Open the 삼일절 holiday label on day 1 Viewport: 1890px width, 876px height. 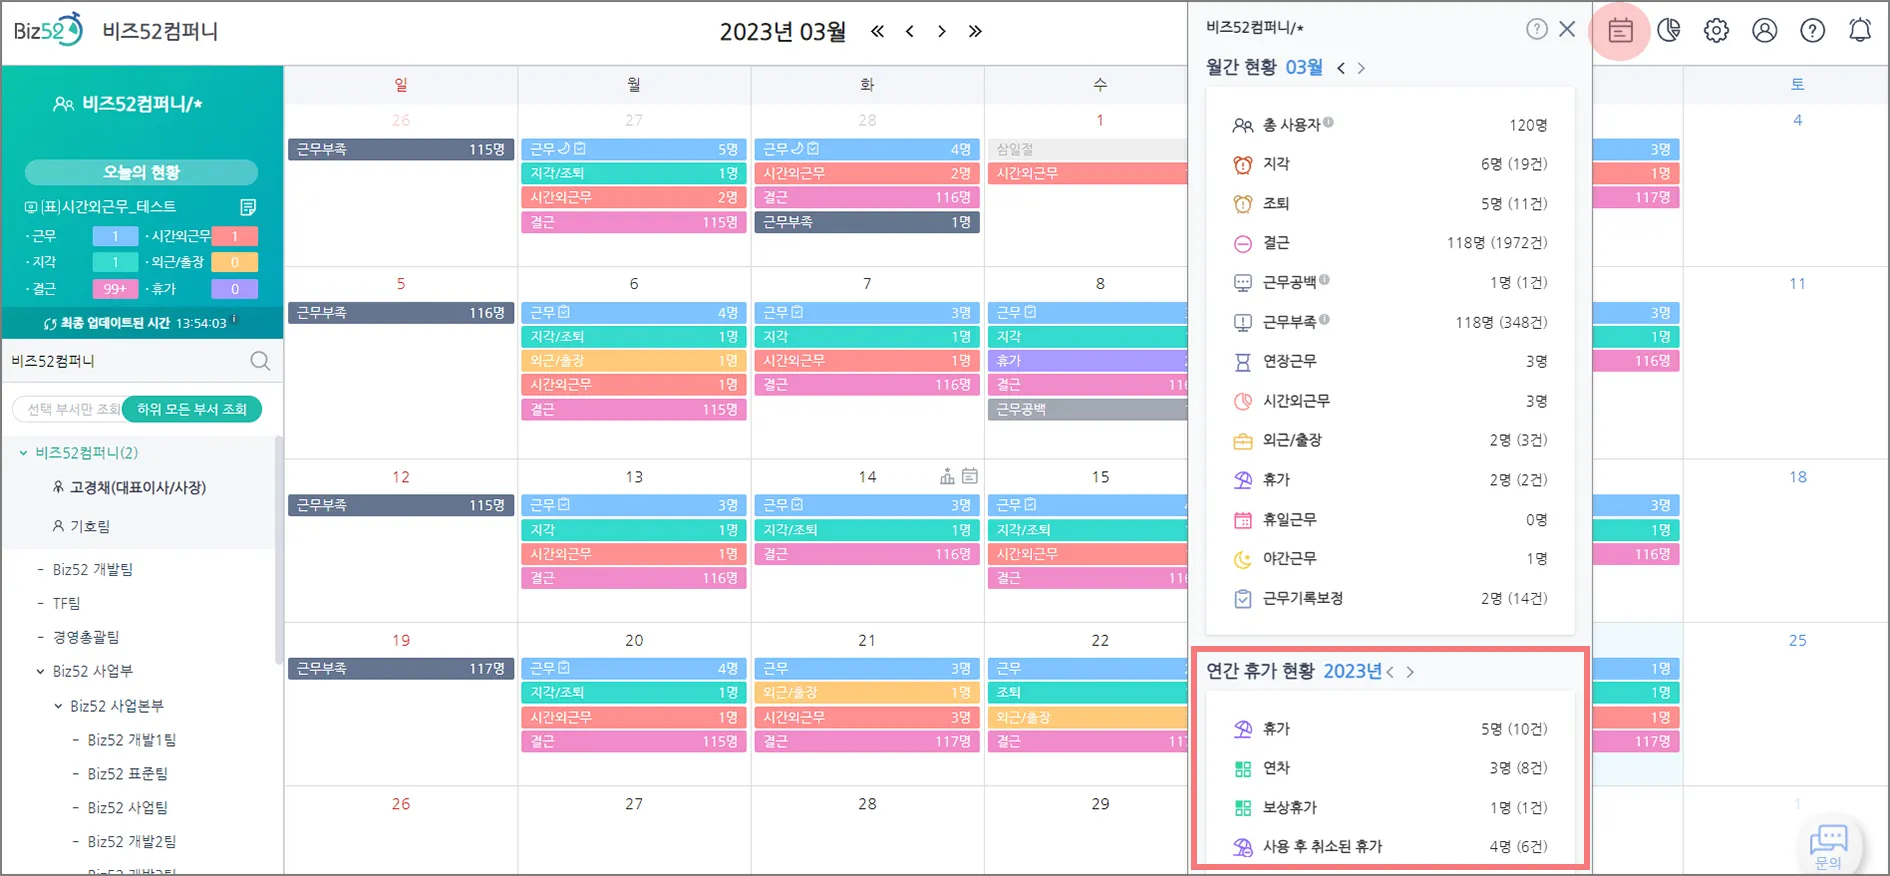coord(1088,149)
